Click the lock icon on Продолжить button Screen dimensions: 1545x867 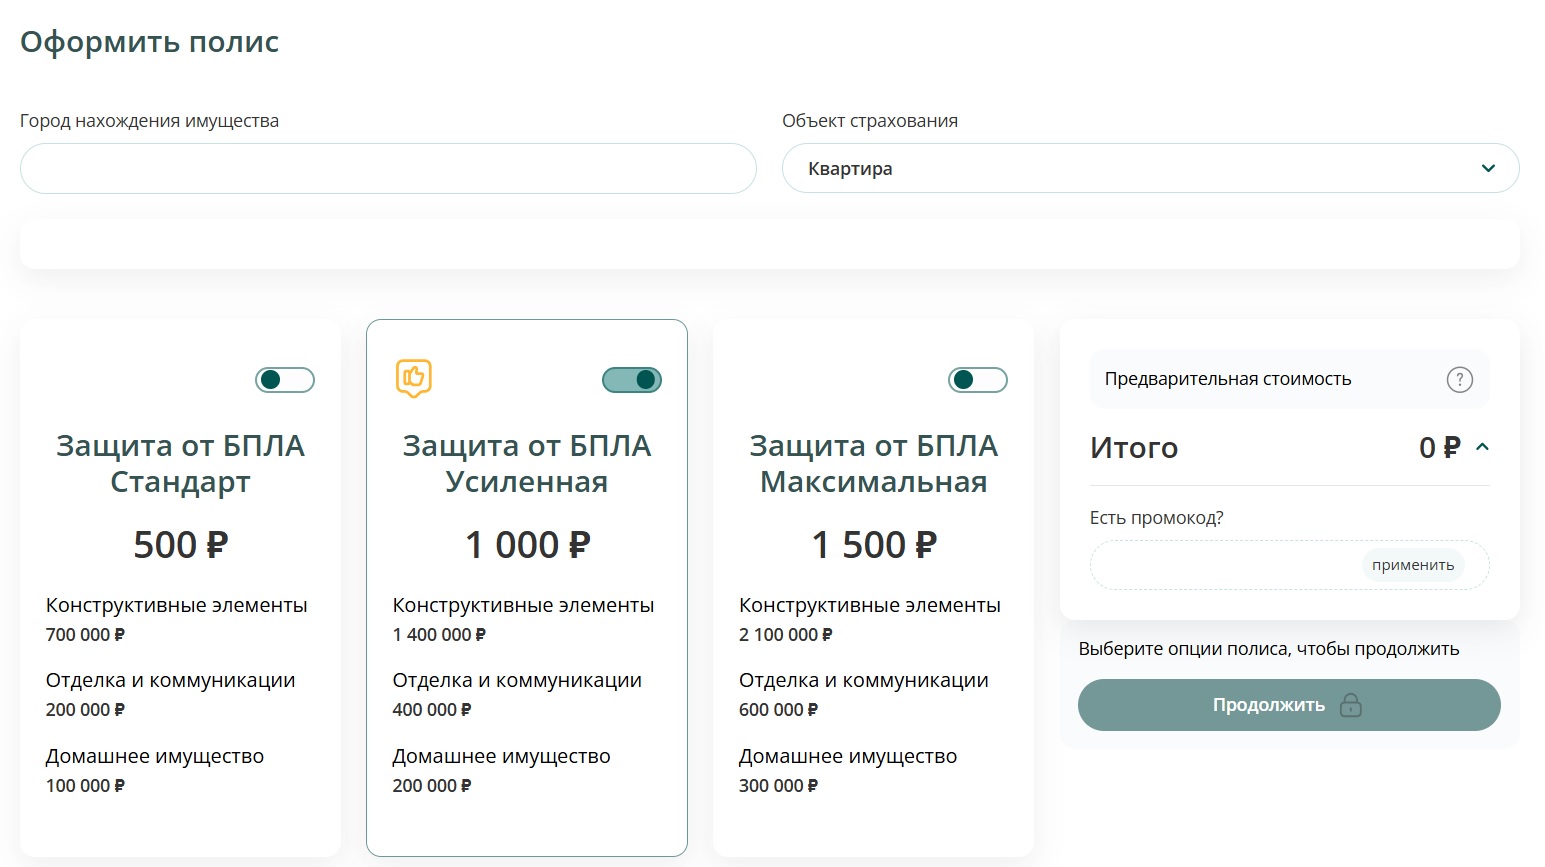1351,705
